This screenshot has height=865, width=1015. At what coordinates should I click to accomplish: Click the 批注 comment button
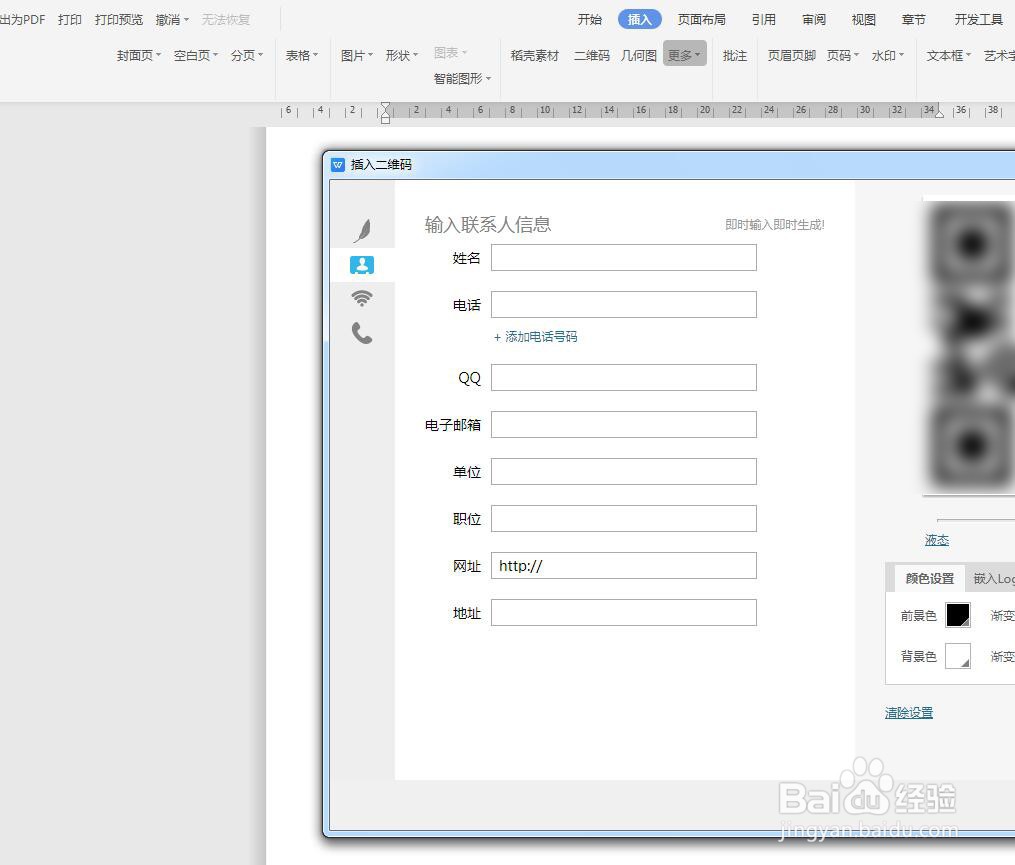735,56
